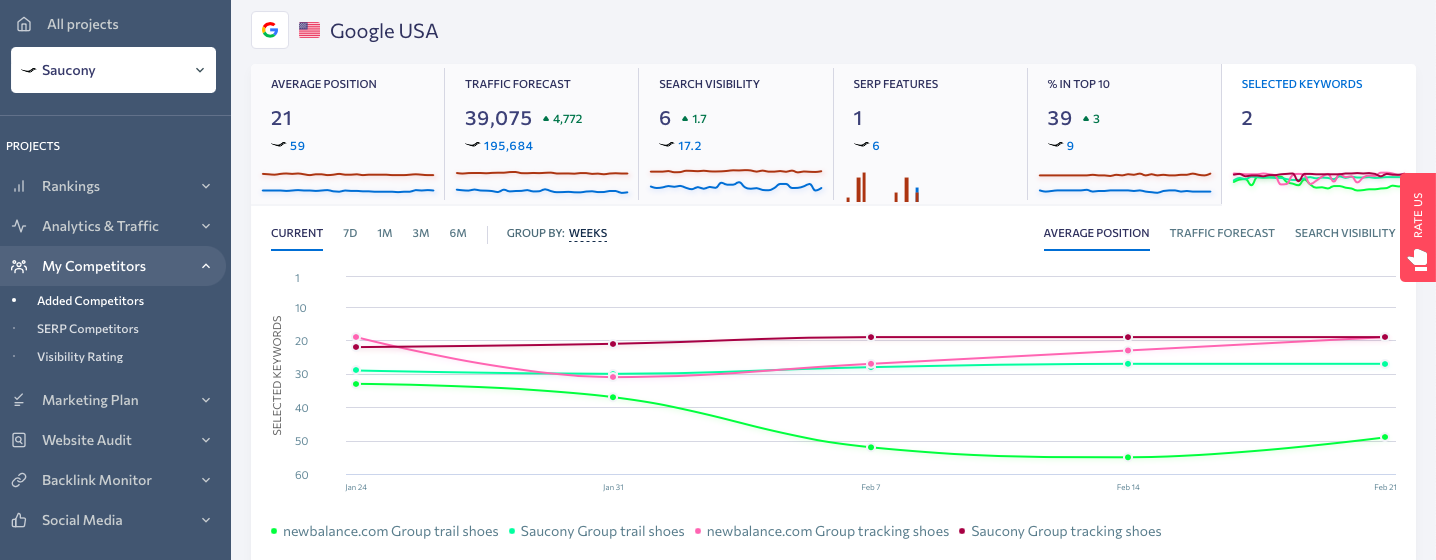Screen dimensions: 1436x560
Task: Click Saucony trail shoes point at Feb 14
Action: tap(1128, 364)
